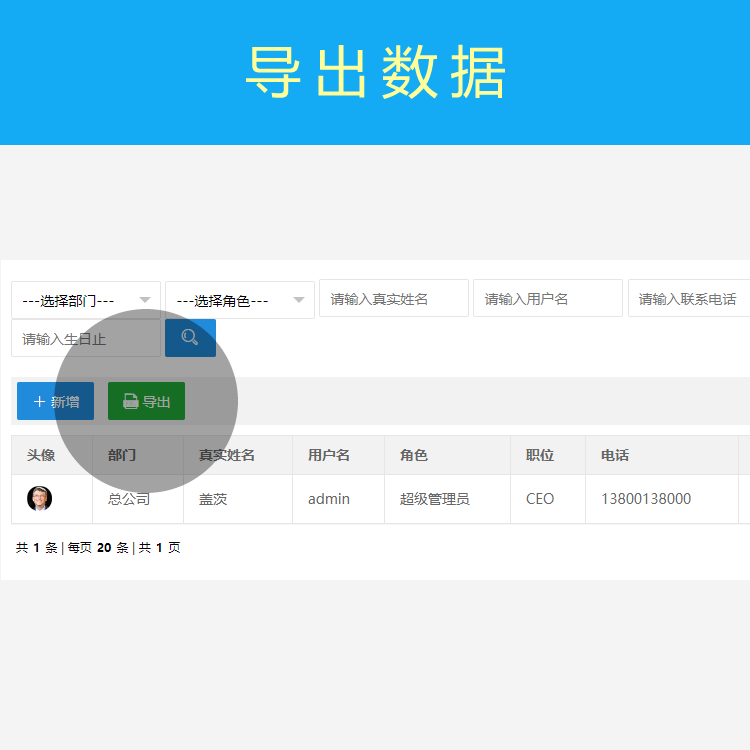This screenshot has width=750, height=750.
Task: Click the 导出数据 banner title
Action: coord(375,72)
